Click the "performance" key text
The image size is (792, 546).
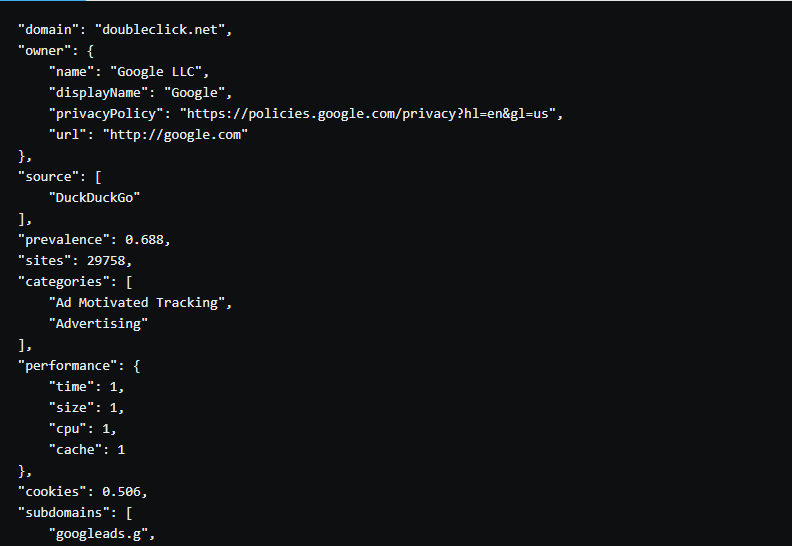[x=67, y=366]
